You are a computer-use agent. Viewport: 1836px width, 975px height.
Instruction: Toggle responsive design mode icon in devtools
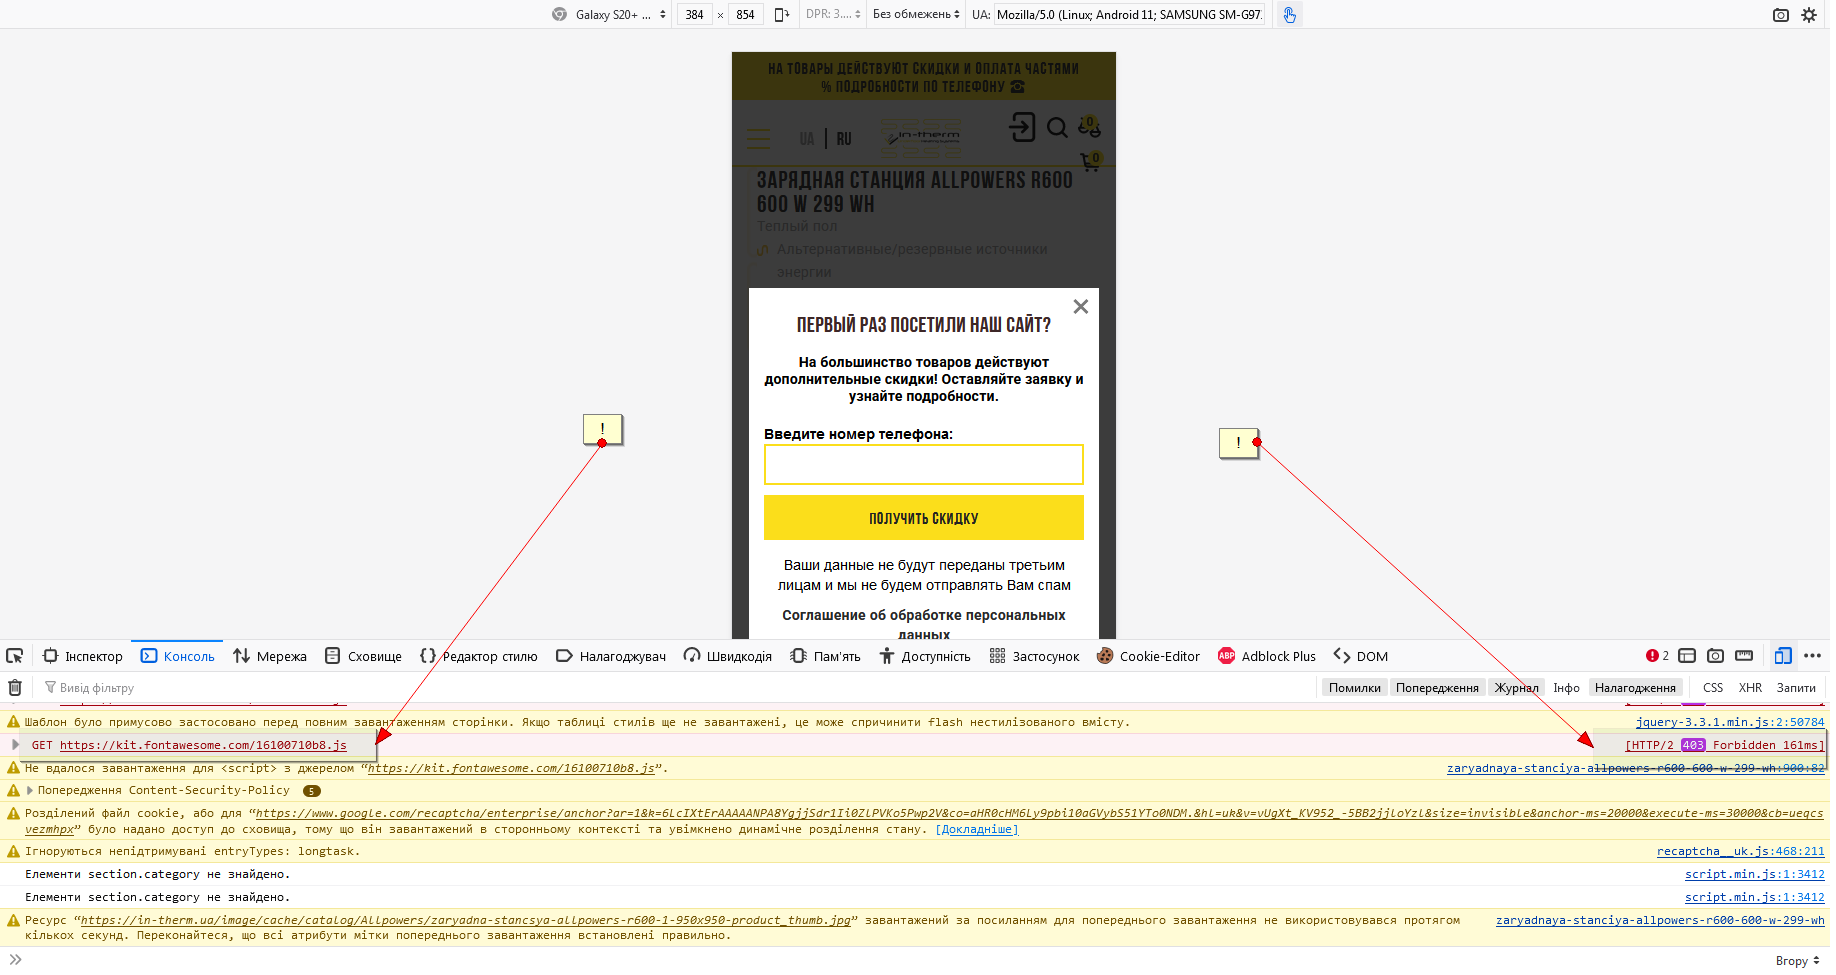tap(1783, 656)
